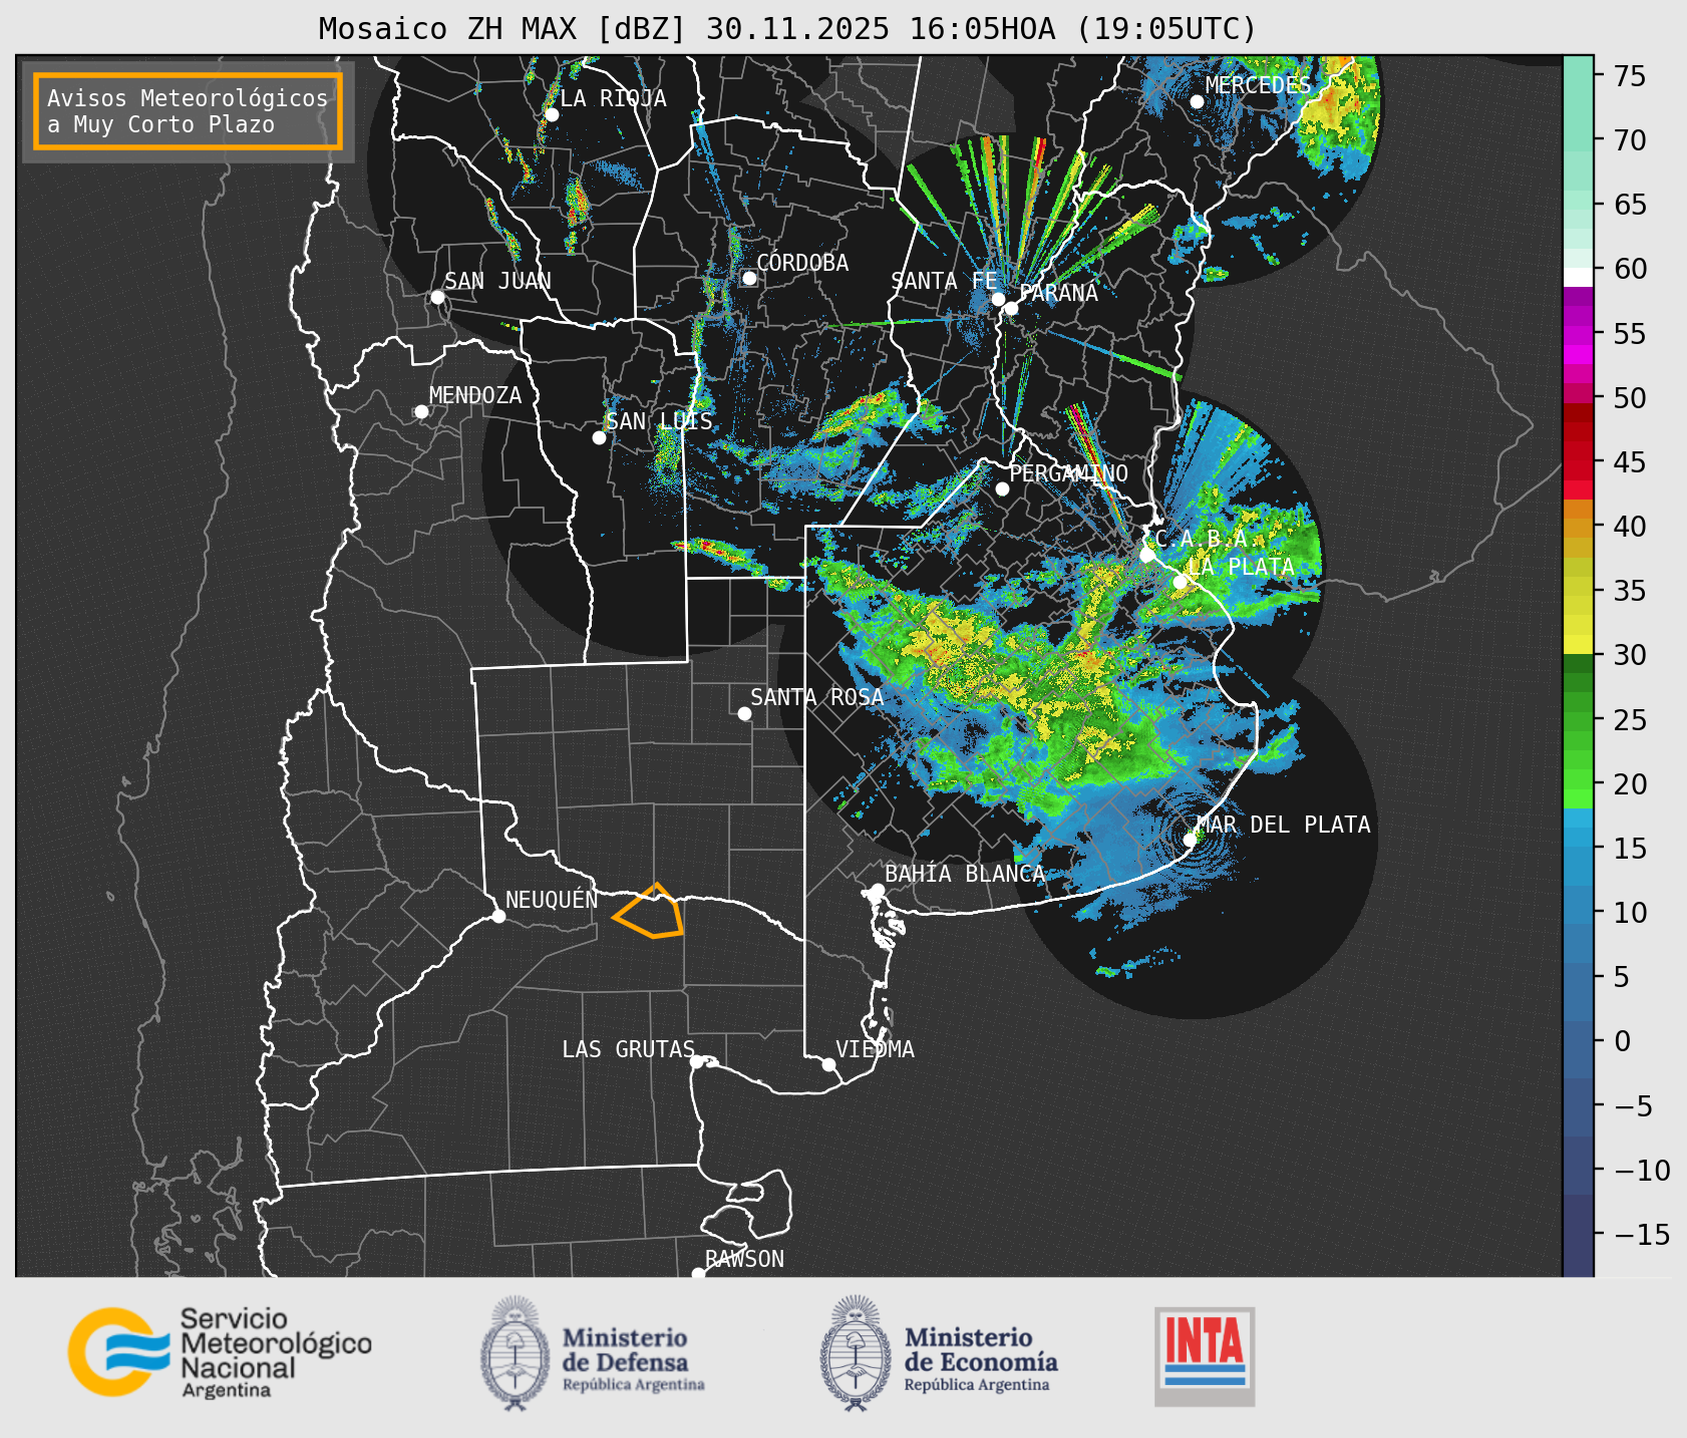Screen dimensions: 1687x1438
Task: Click the orange warning polygon near Neuquén
Action: [649, 912]
